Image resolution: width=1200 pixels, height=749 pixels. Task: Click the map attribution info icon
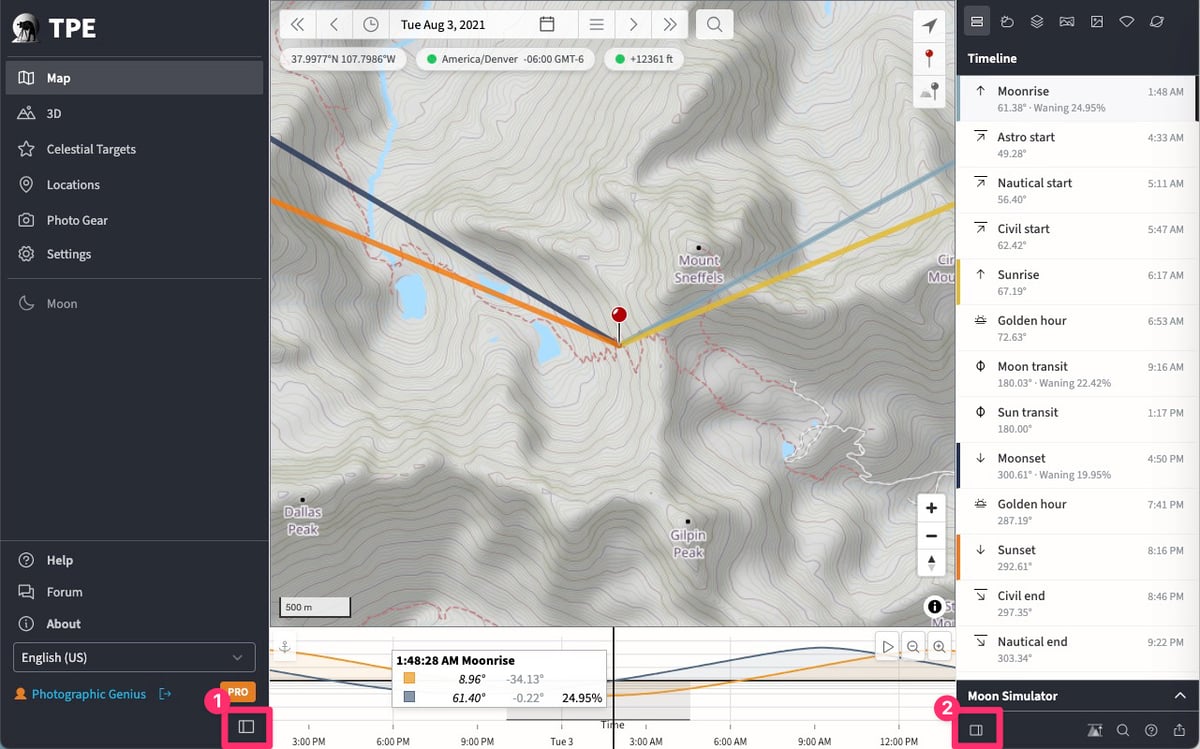(x=934, y=606)
